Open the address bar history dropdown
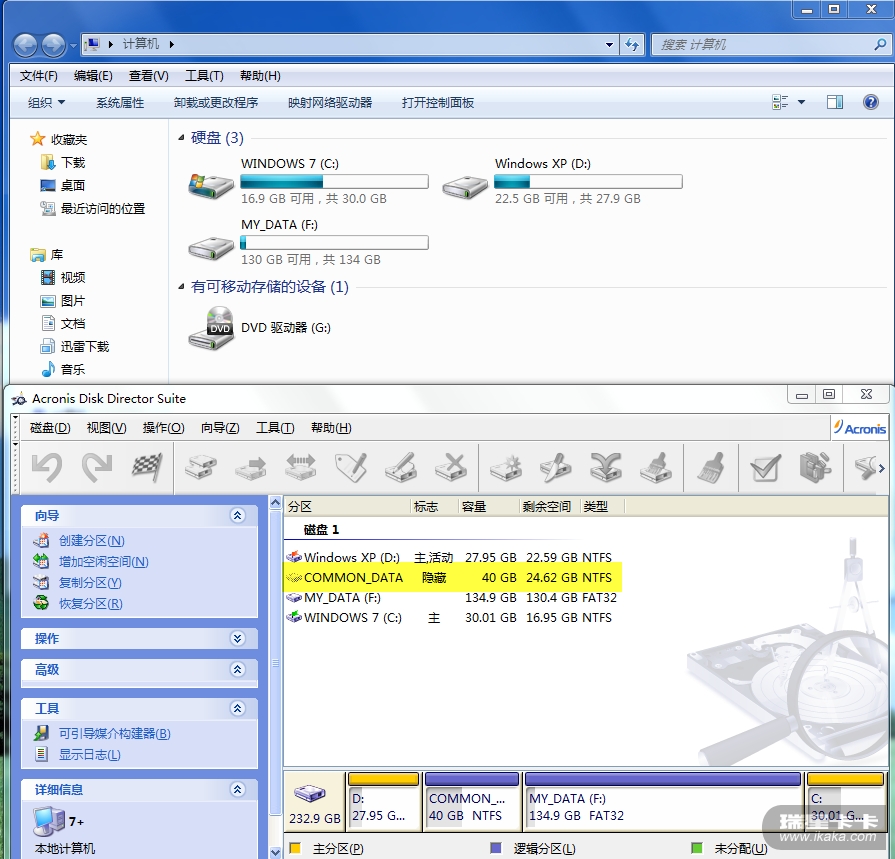The height and width of the screenshot is (859, 895). (x=610, y=45)
